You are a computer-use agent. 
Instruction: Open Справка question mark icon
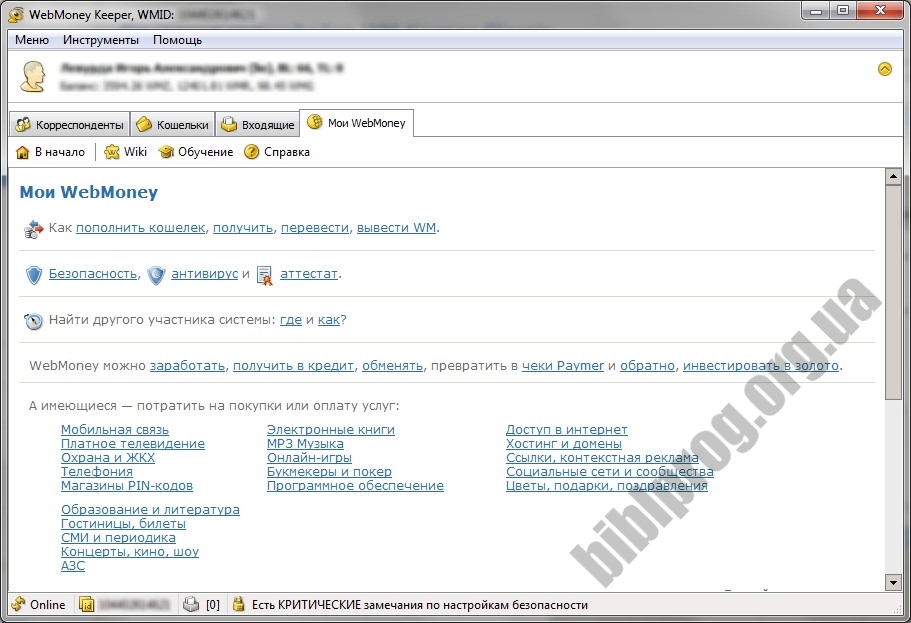(252, 152)
